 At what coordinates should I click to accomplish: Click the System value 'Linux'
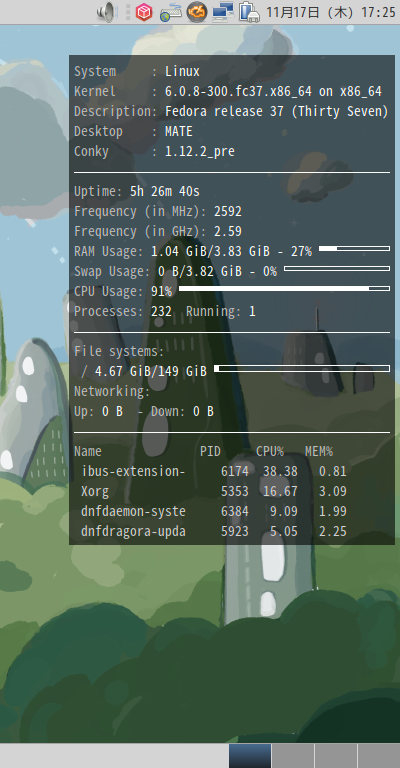tap(182, 72)
